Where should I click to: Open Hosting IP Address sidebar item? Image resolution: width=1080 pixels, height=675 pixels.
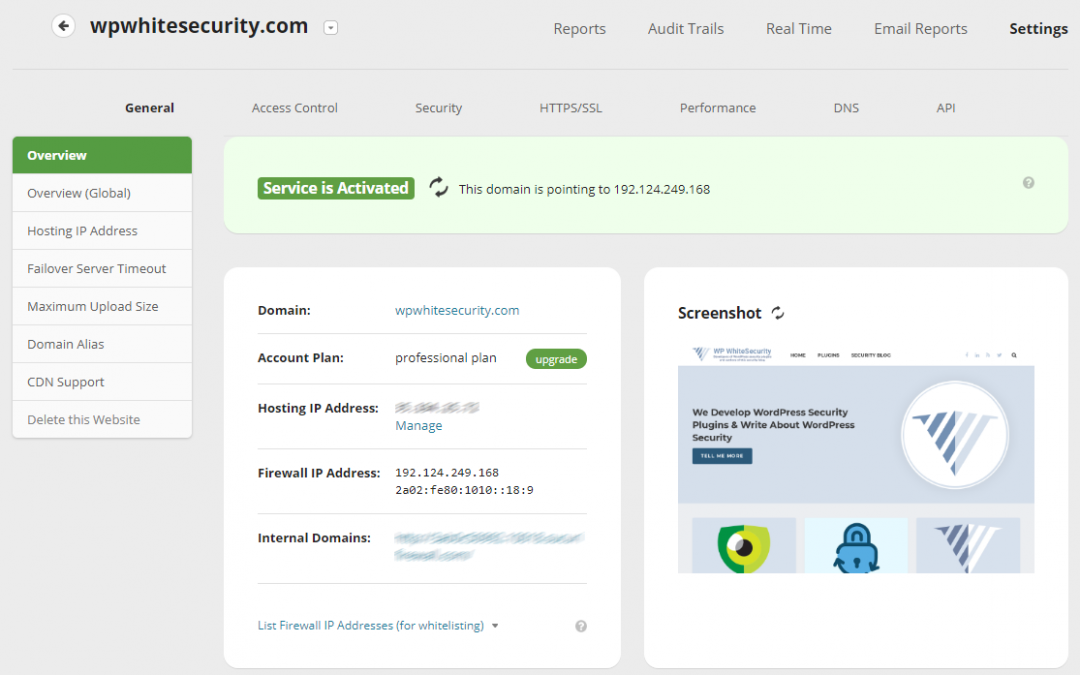102,231
